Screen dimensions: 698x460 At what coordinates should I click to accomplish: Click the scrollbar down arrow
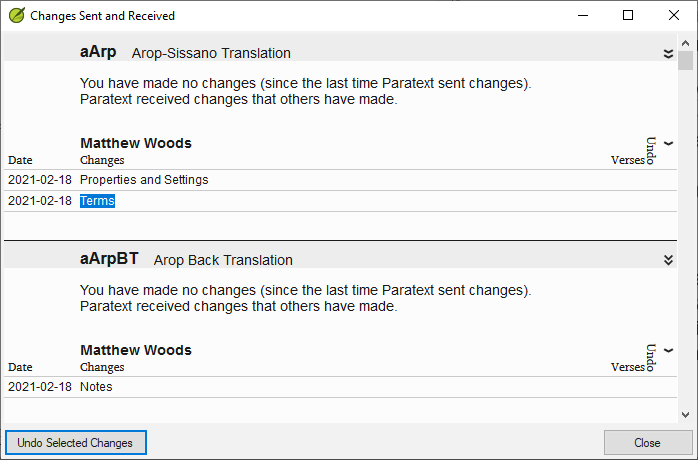[686, 415]
